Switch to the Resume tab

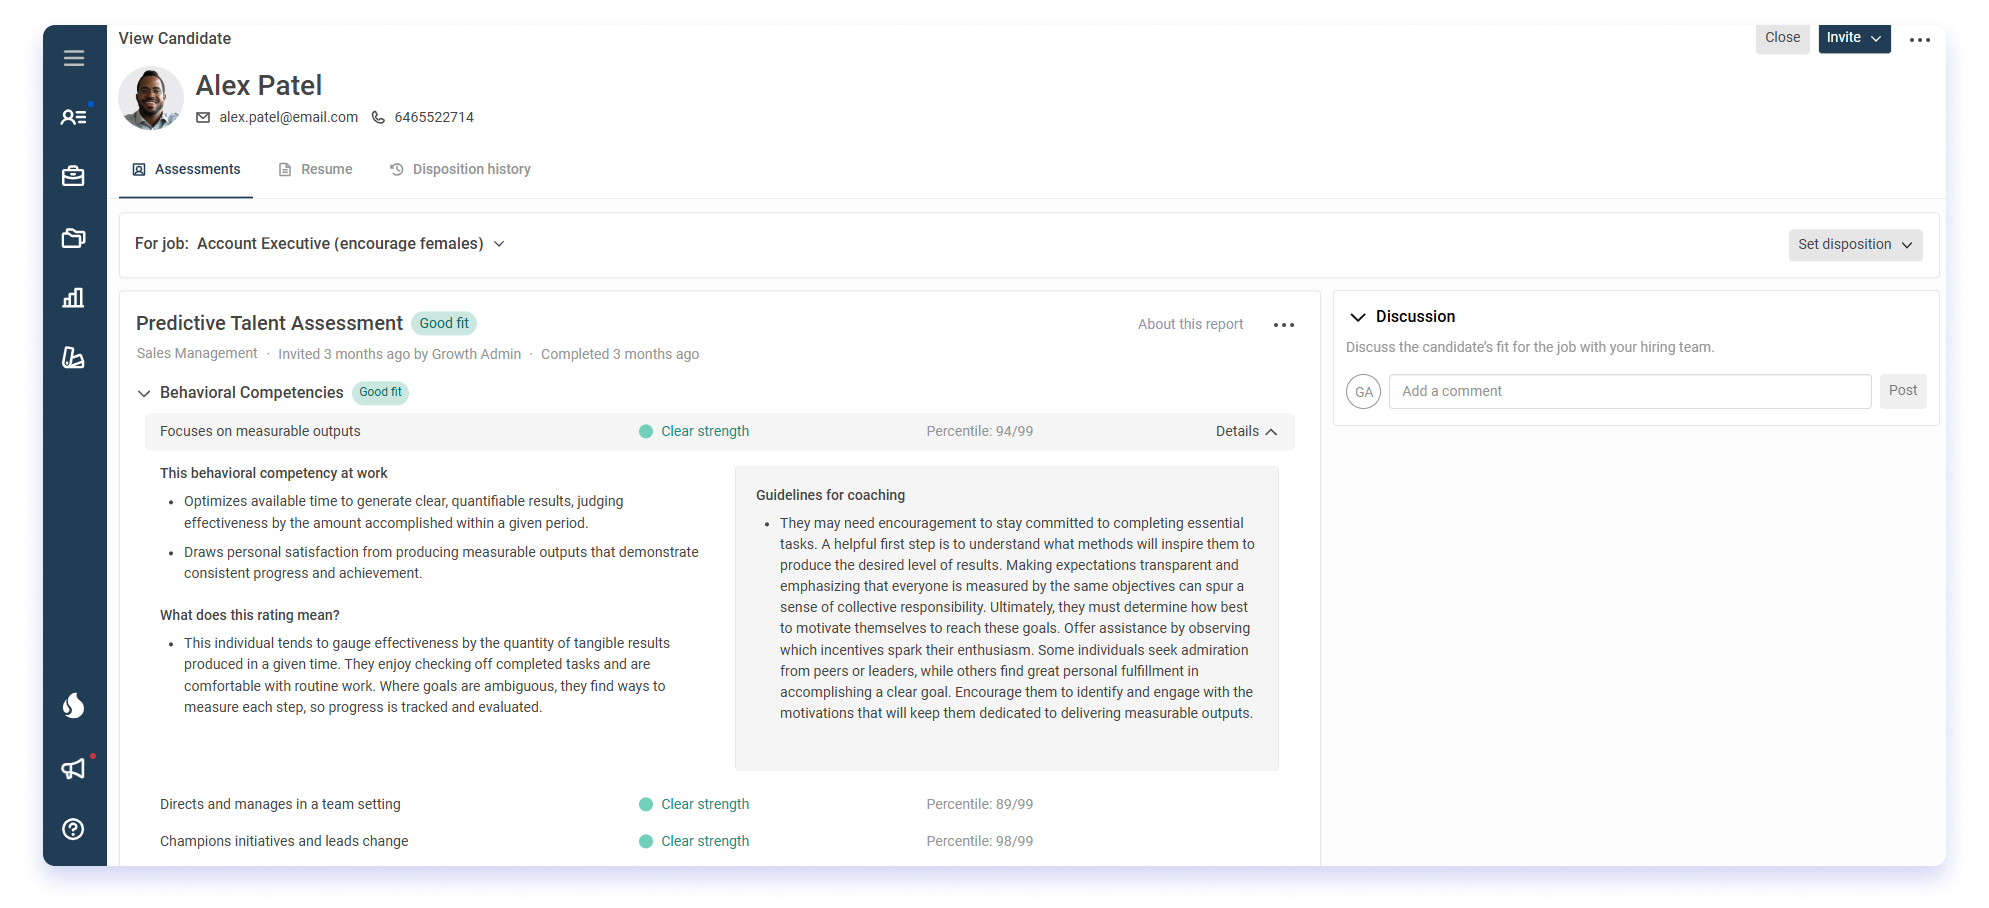pyautogui.click(x=316, y=170)
